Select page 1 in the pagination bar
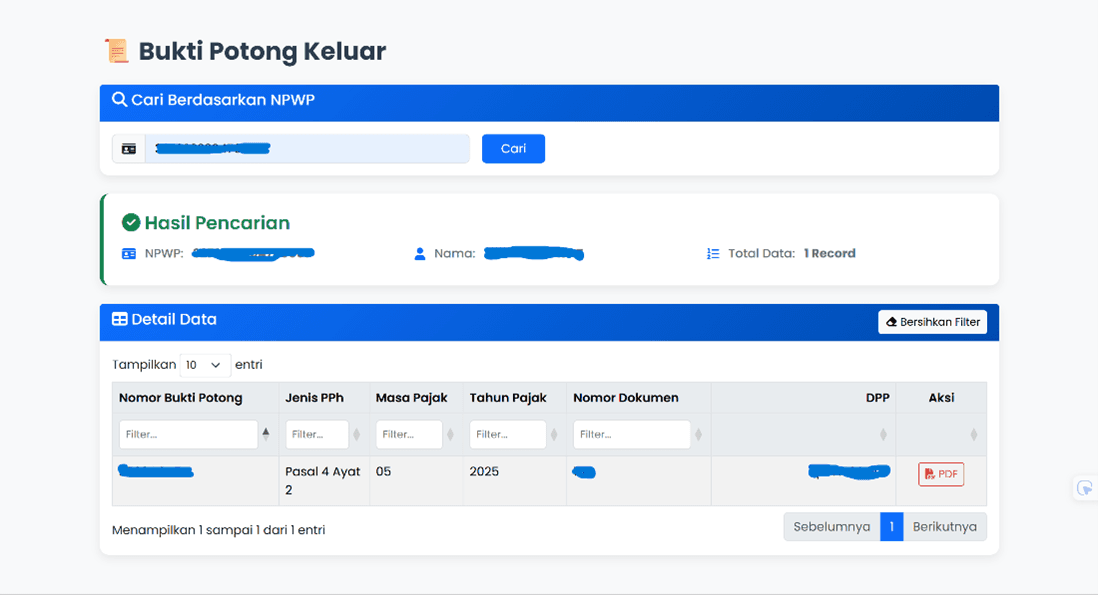Image resolution: width=1098 pixels, height=595 pixels. coord(892,526)
